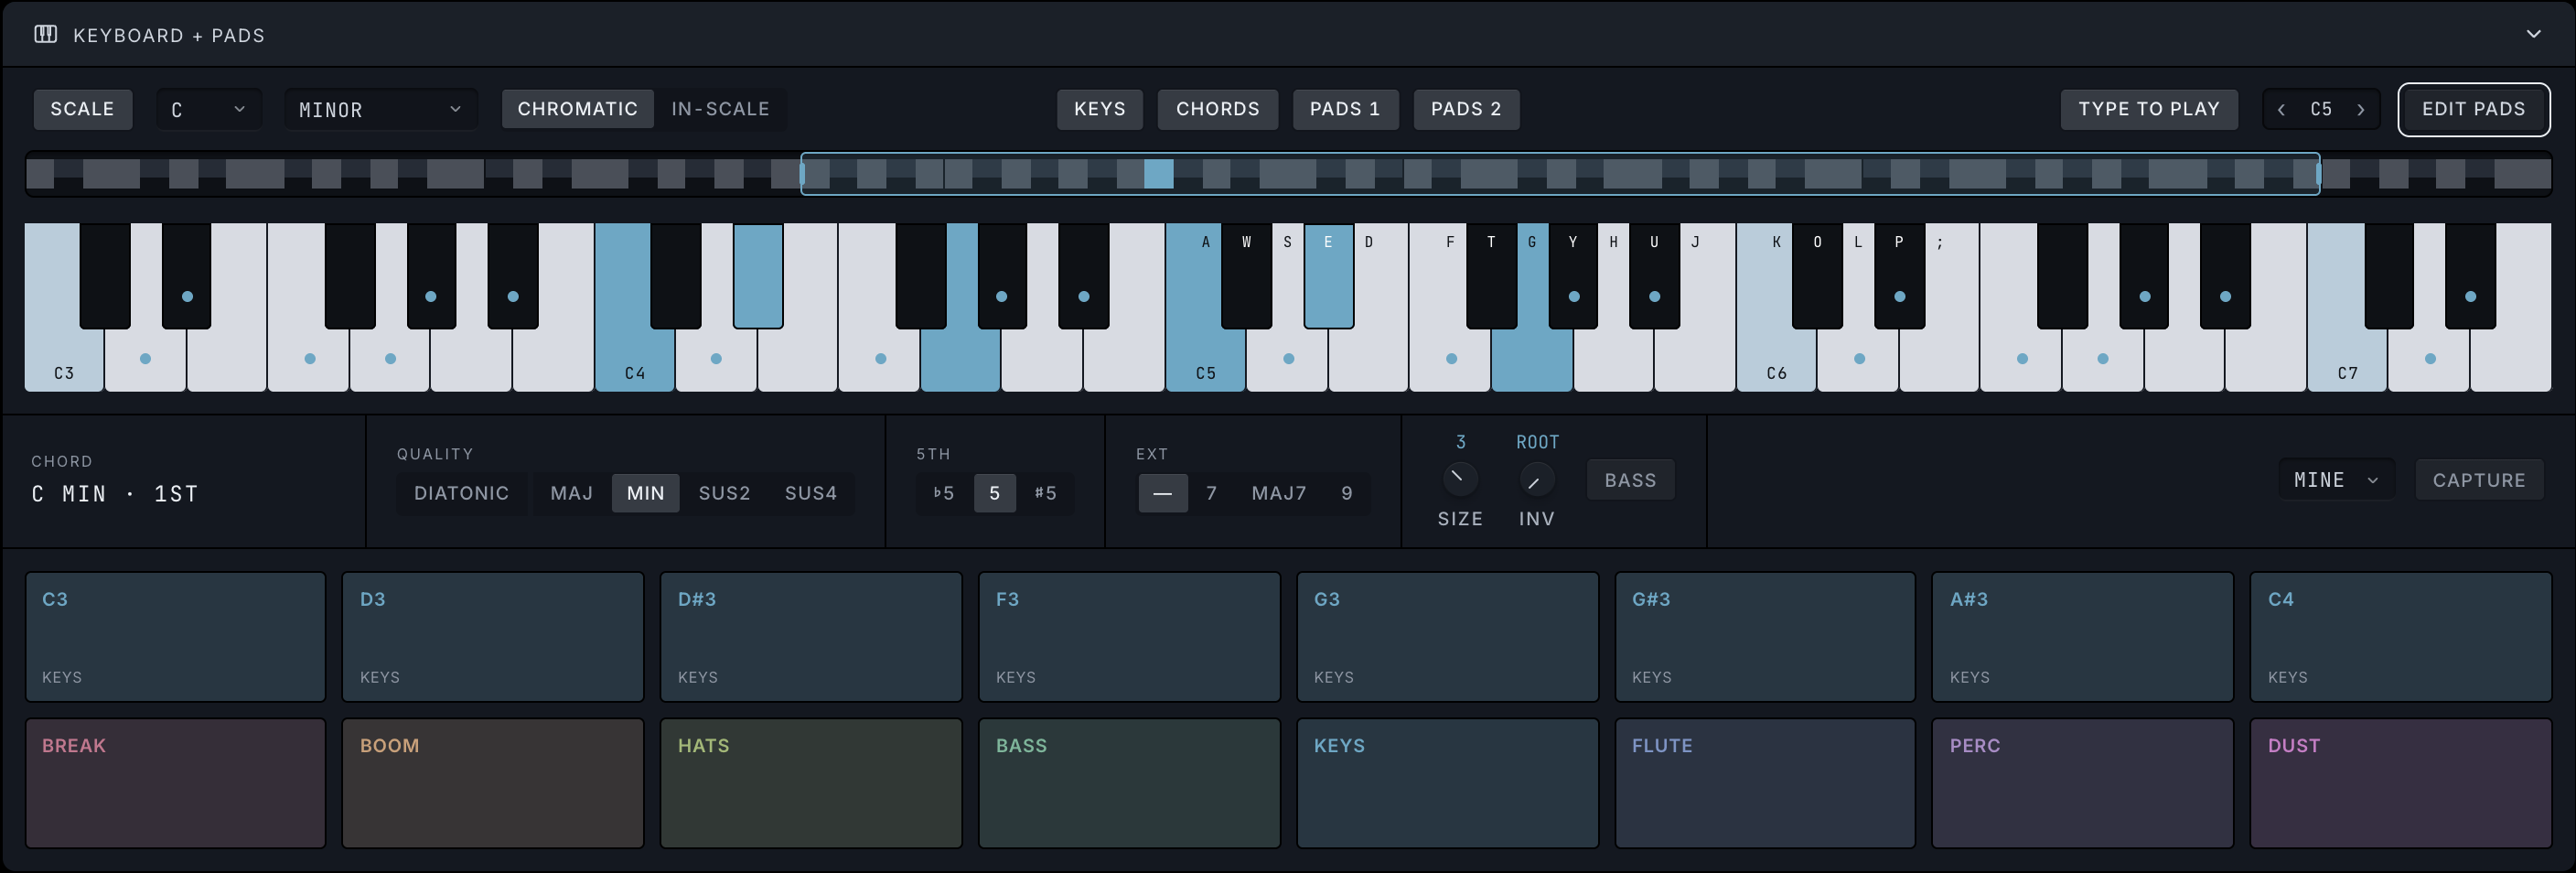The width and height of the screenshot is (2576, 873).
Task: Toggle TYPE TO PLAY mode
Action: pyautogui.click(x=2148, y=109)
